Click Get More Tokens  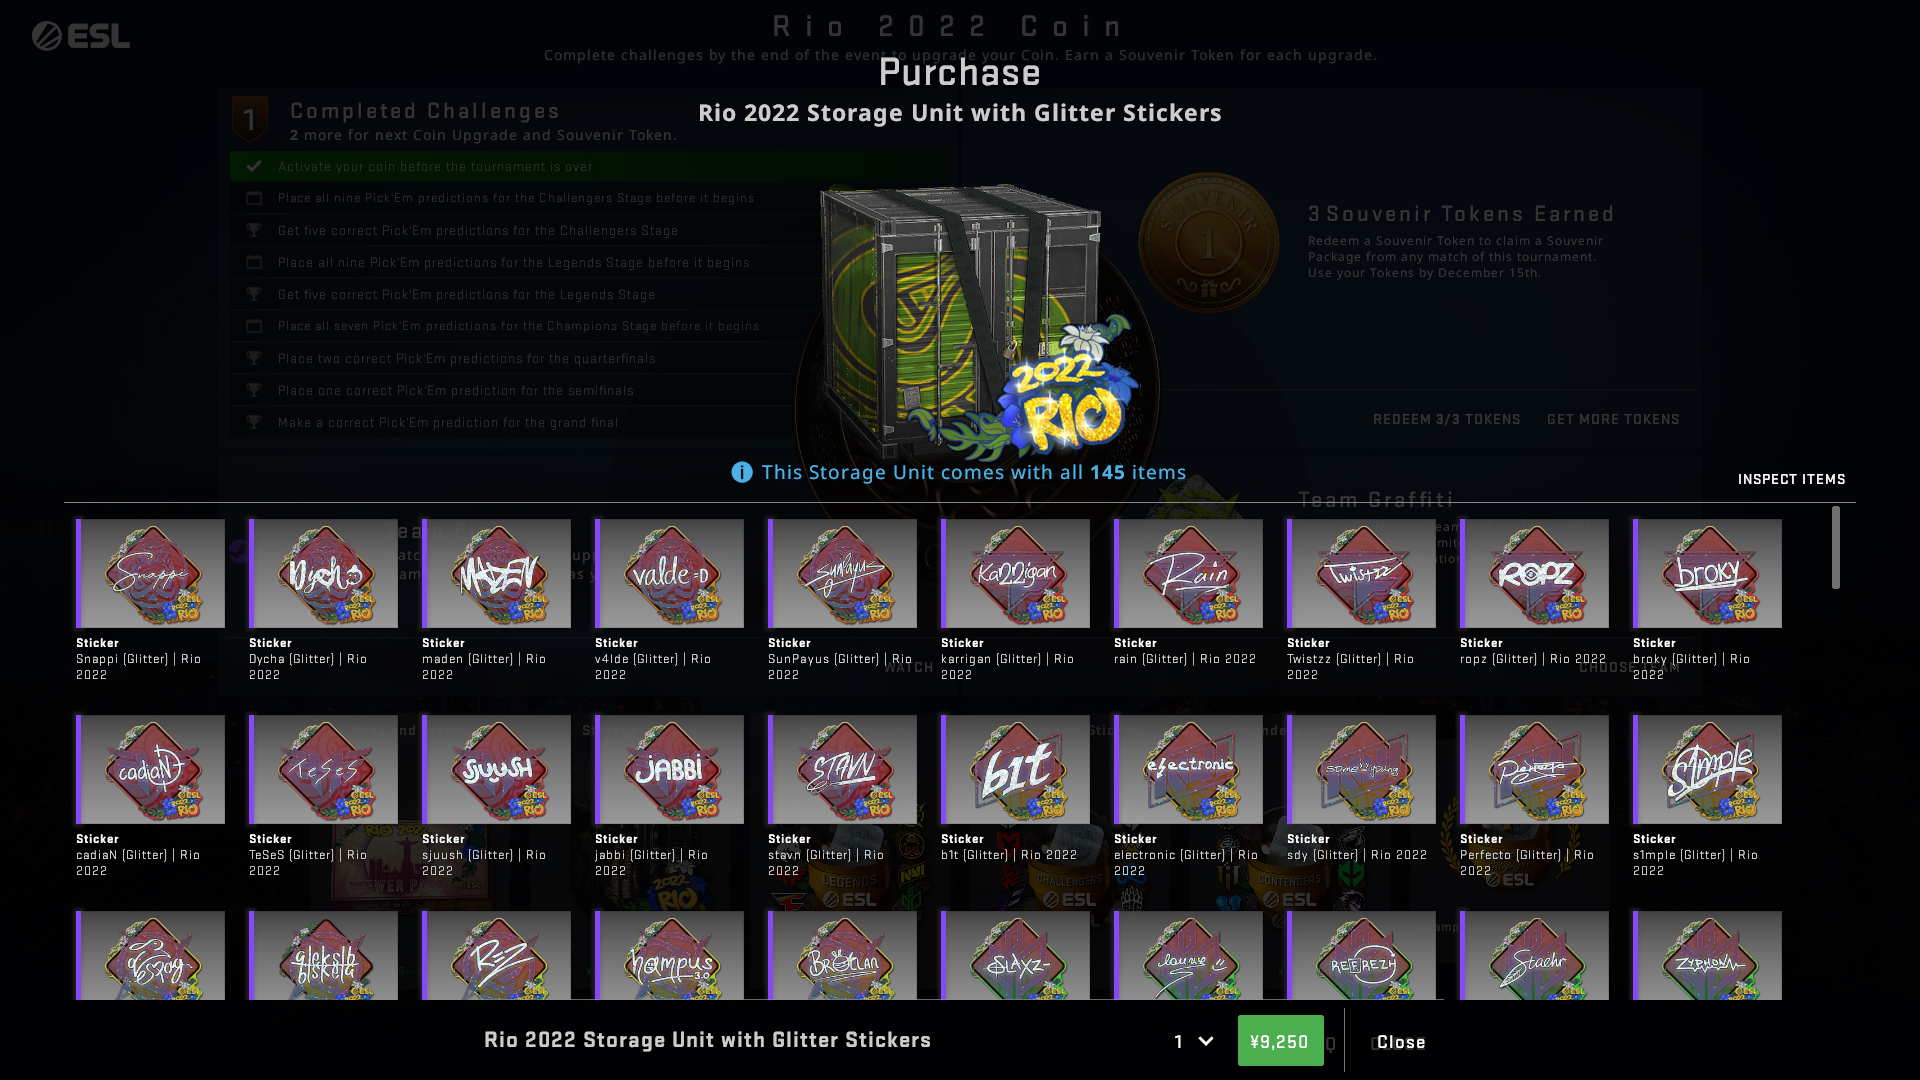point(1613,419)
